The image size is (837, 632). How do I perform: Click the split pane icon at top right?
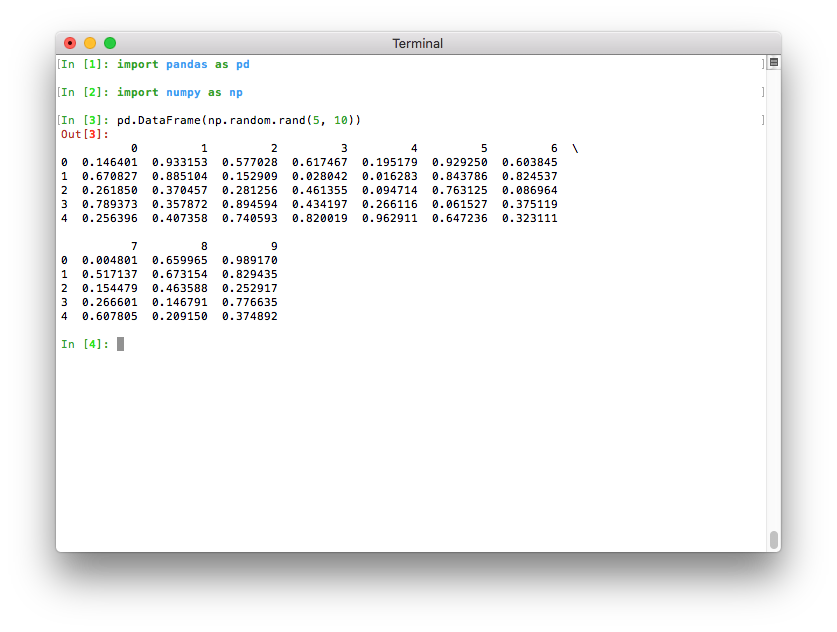773,63
